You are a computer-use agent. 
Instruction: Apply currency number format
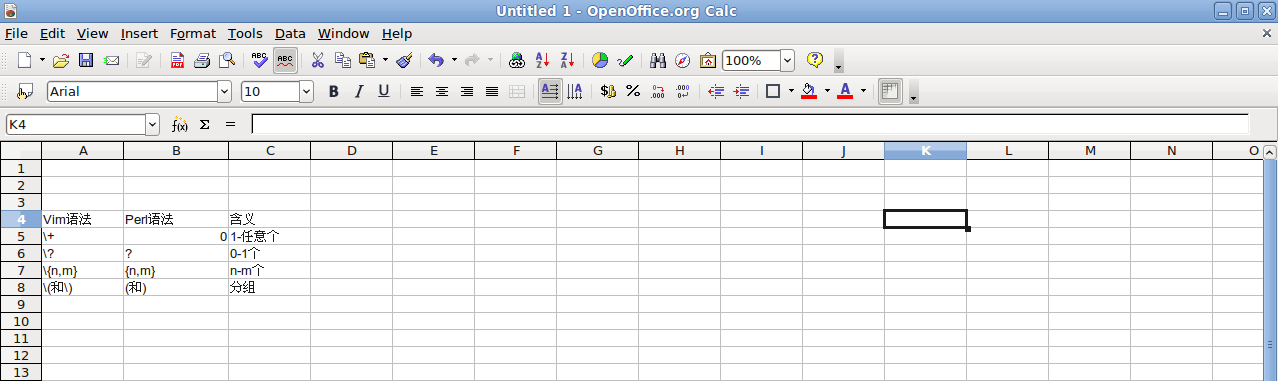[608, 92]
